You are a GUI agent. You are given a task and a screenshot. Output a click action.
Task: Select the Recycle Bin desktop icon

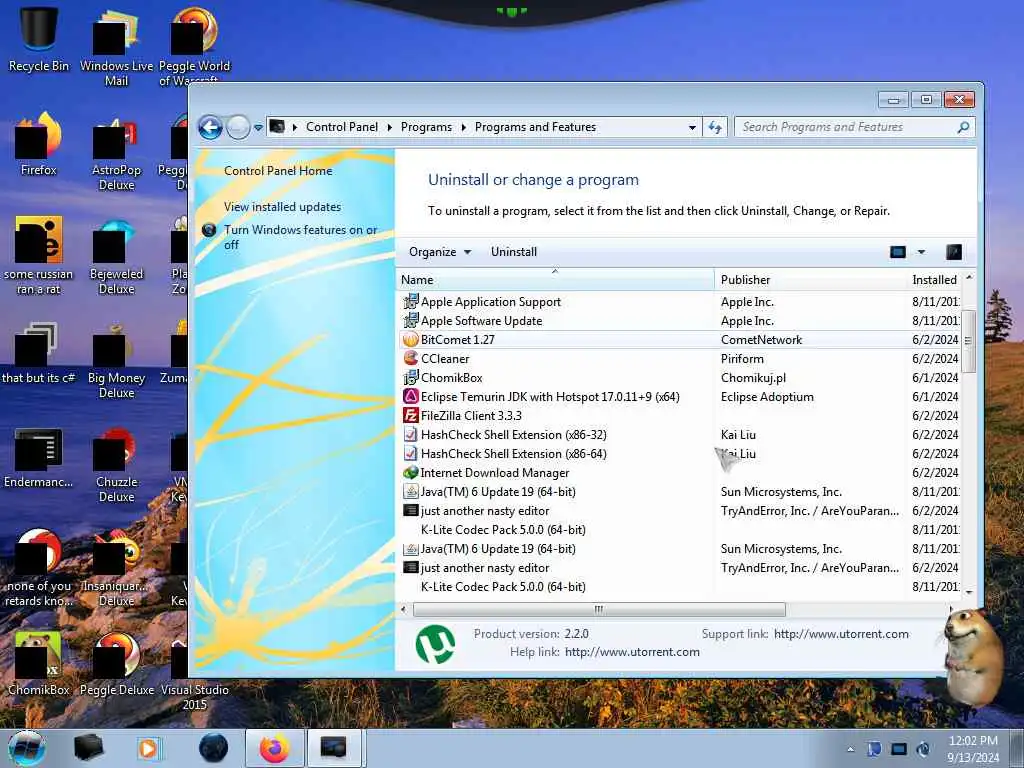[x=39, y=39]
